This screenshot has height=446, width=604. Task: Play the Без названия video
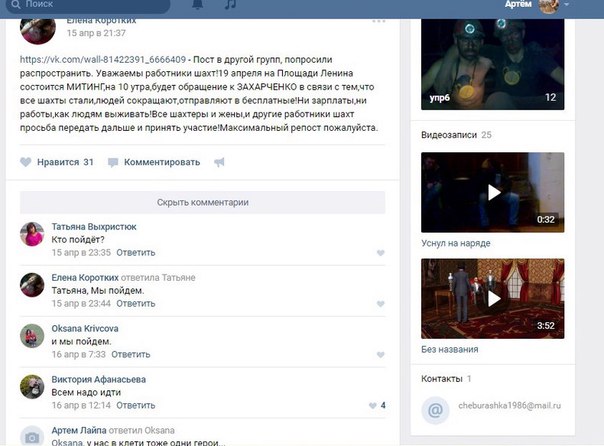coord(493,298)
